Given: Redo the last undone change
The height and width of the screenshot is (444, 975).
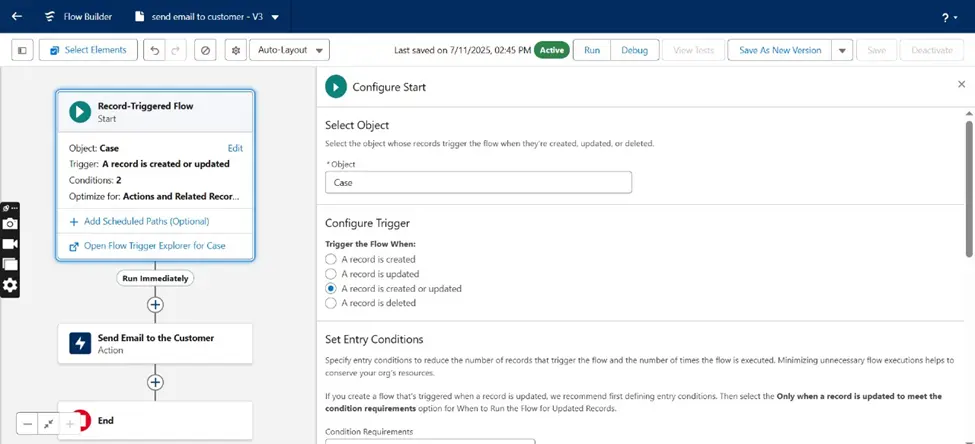Looking at the screenshot, I should [x=175, y=50].
